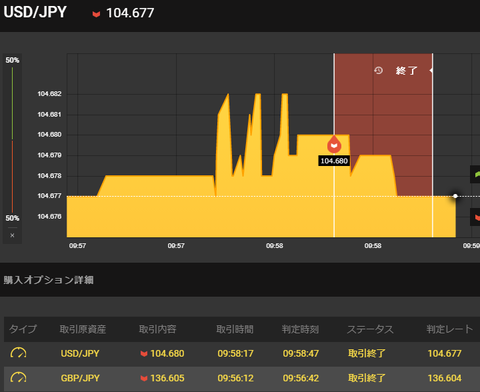Viewport: 480px width, 392px height.
Task: Click the bottom 50% sentiment label
Action: point(12,218)
